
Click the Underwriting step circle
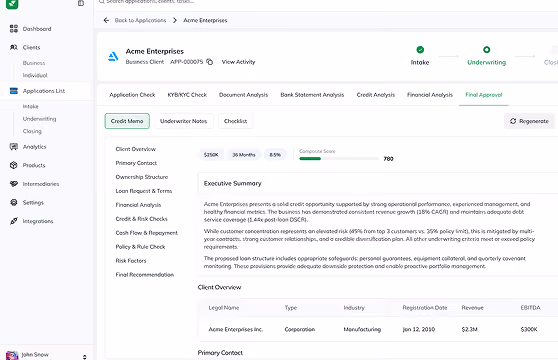tap(486, 49)
